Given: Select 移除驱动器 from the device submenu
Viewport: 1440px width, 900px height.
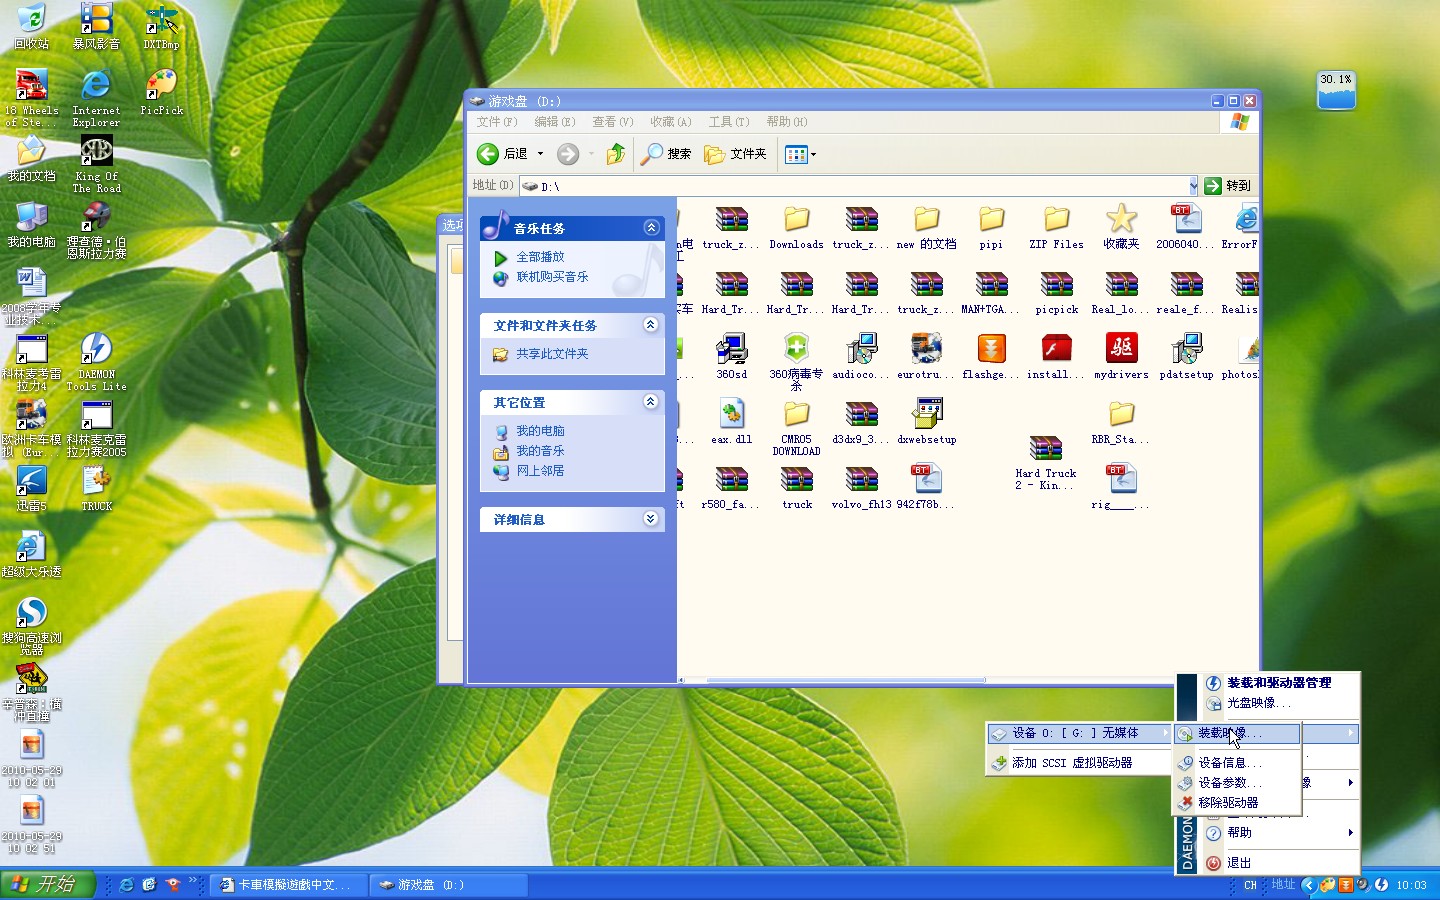Looking at the screenshot, I should tap(1228, 802).
